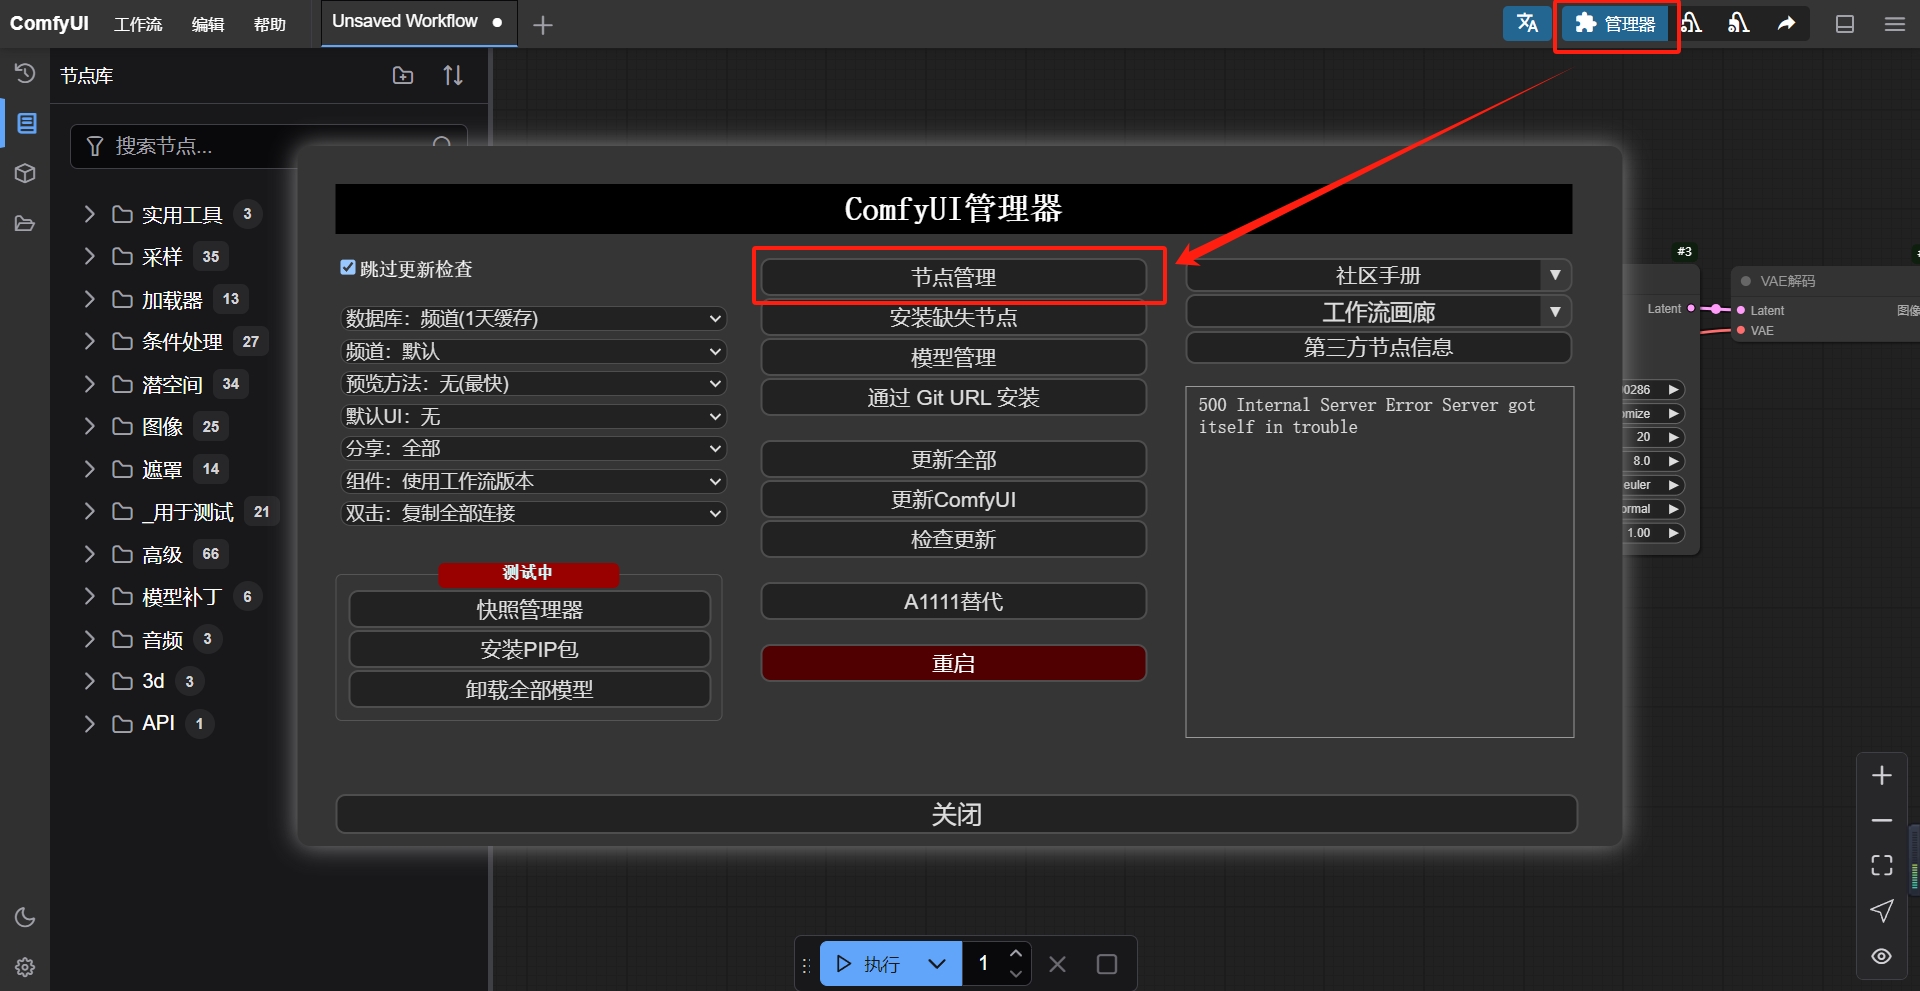The width and height of the screenshot is (1920, 991).
Task: Click the 模型管理 button
Action: tap(954, 357)
